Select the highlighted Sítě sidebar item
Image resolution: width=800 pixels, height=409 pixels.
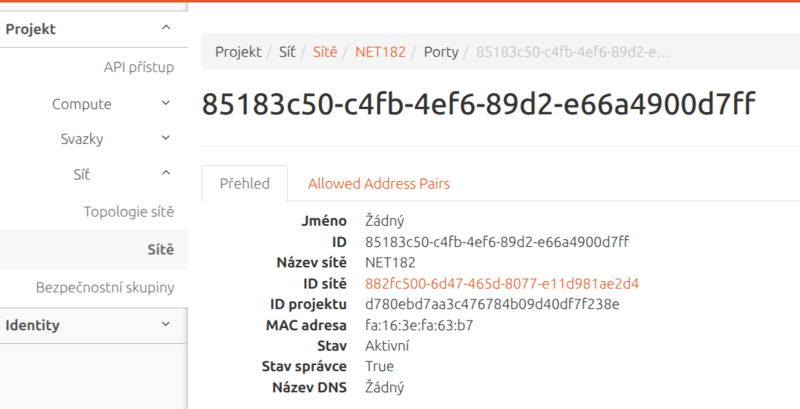pos(158,249)
